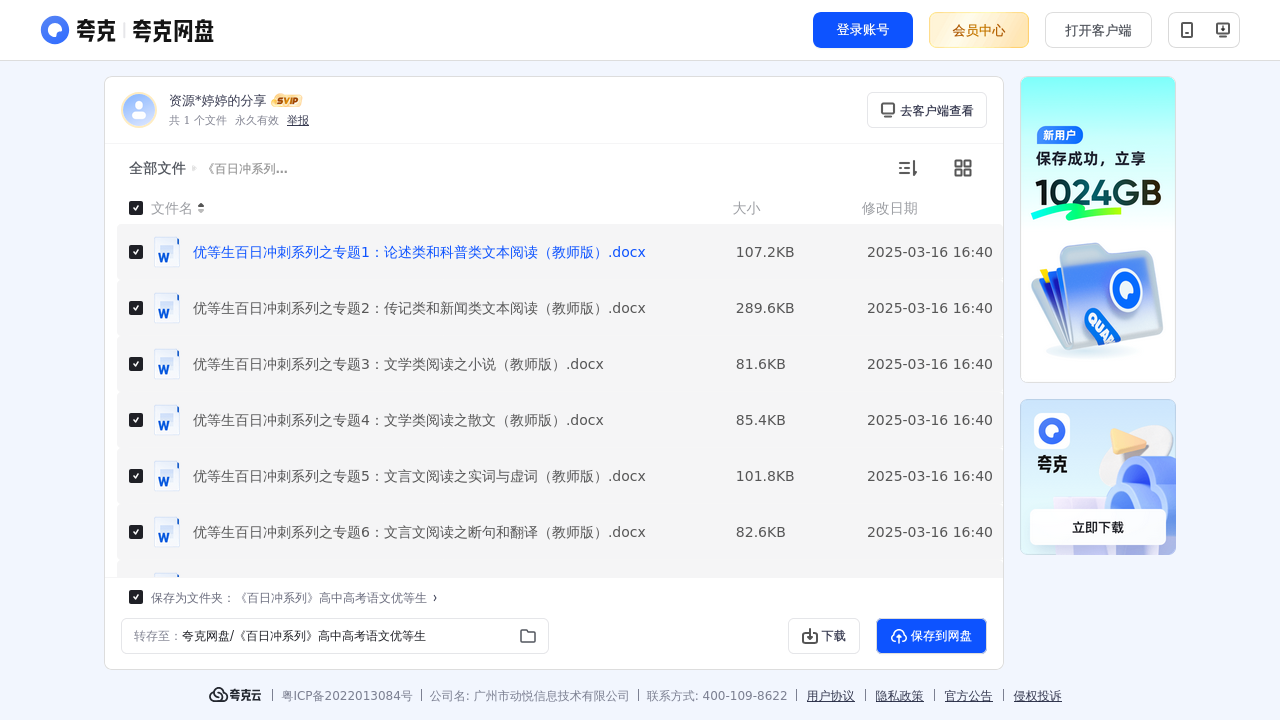The image size is (1280, 720).
Task: Click Word icon for 专题3 file
Action: pyautogui.click(x=167, y=364)
